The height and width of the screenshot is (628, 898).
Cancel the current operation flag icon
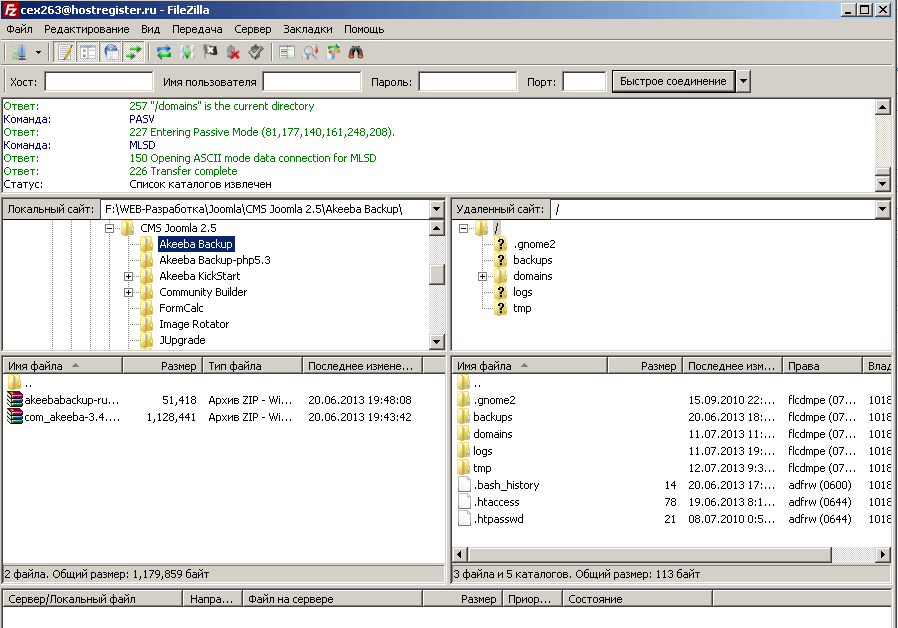(210, 52)
